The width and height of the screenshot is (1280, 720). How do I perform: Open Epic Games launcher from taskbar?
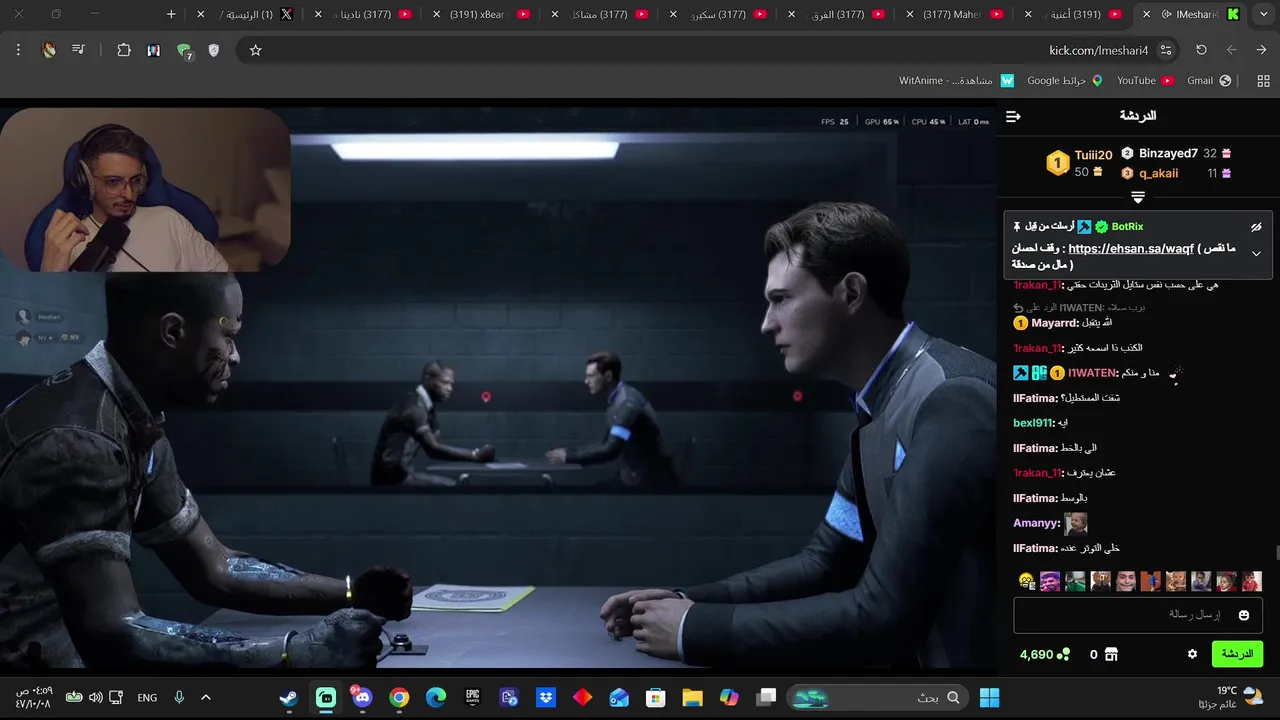(472, 697)
